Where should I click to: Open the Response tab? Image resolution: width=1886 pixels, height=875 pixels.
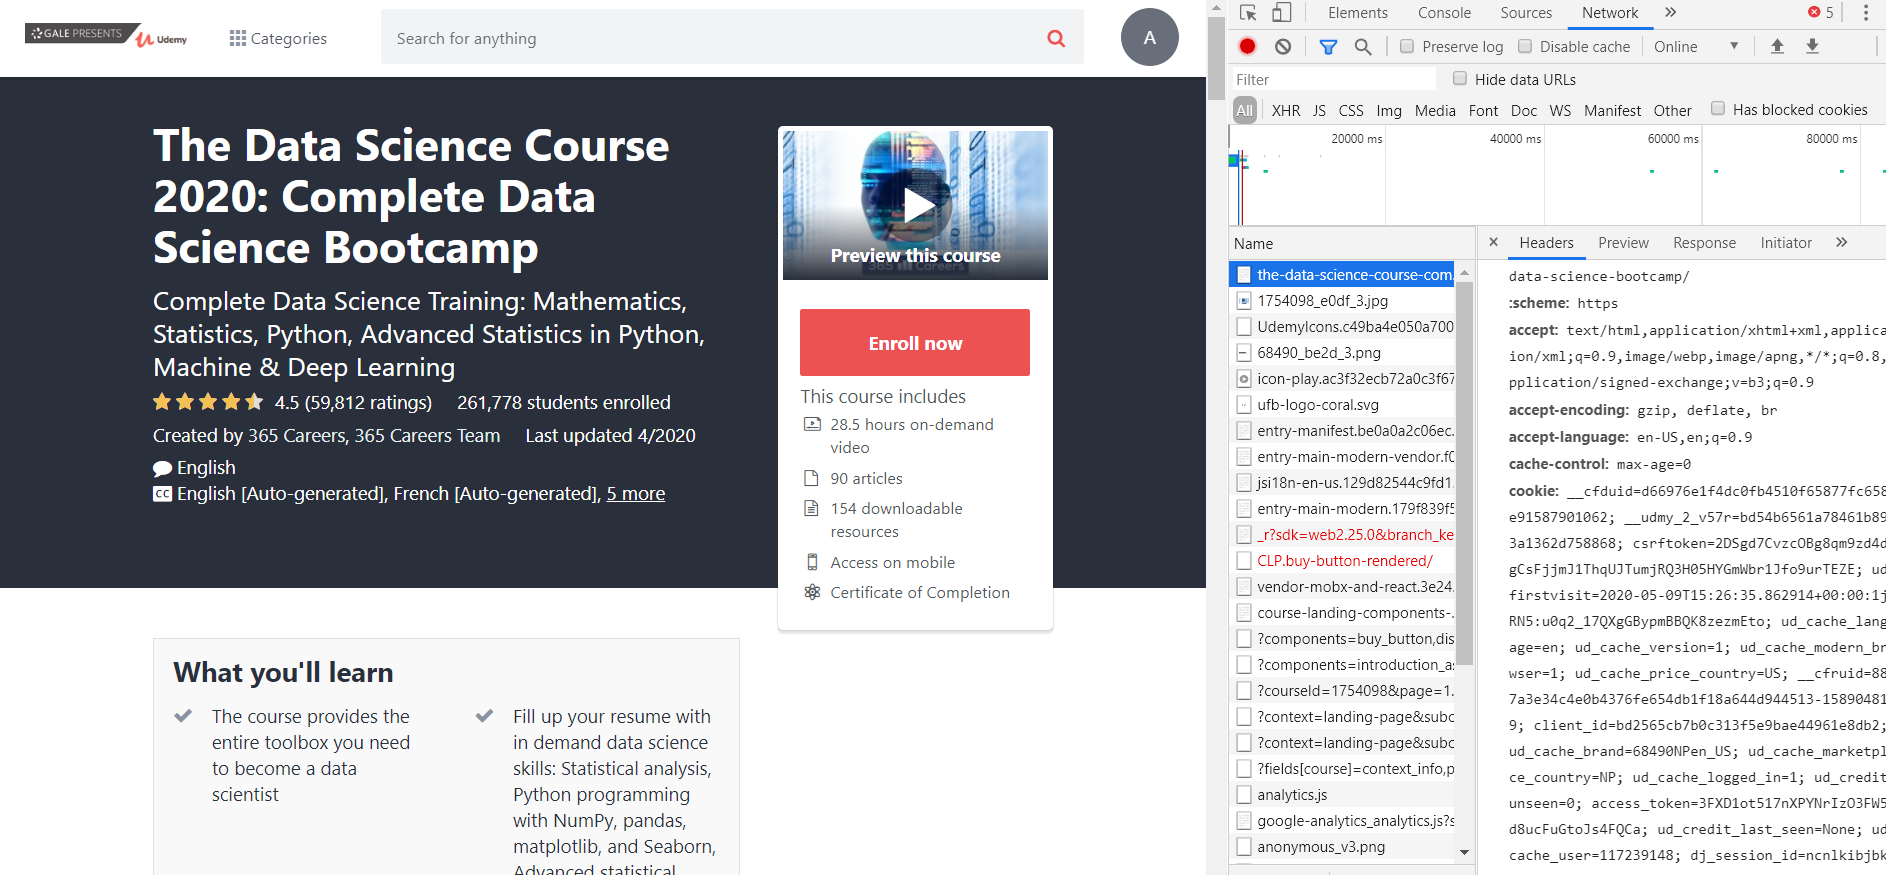pyautogui.click(x=1704, y=242)
